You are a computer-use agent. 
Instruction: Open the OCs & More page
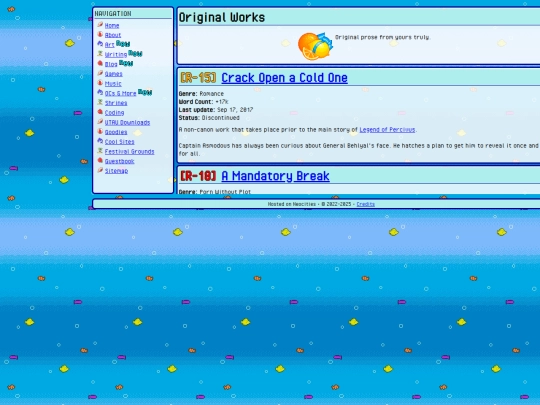point(121,93)
